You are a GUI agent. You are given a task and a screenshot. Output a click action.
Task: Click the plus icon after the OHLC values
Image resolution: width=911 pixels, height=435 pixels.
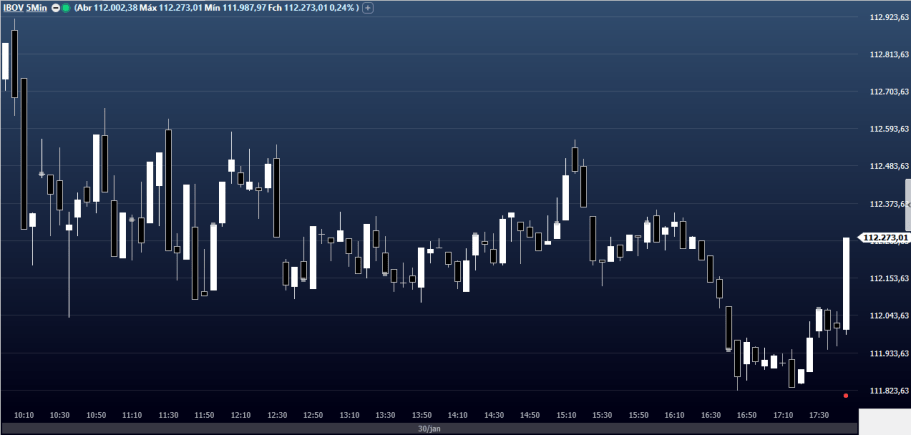[x=368, y=8]
